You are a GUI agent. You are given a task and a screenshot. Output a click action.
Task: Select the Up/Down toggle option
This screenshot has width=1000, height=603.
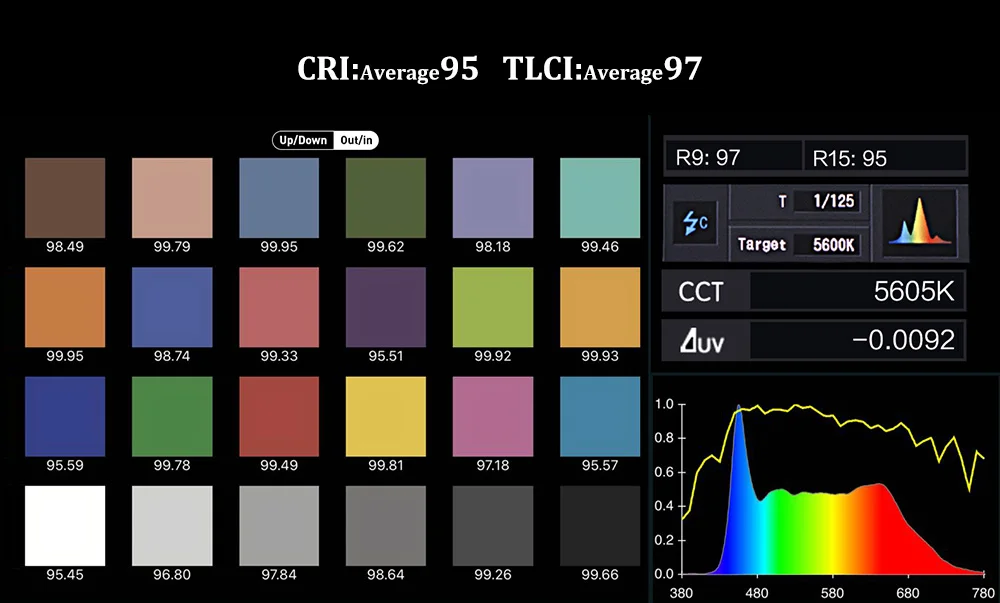click(x=303, y=140)
